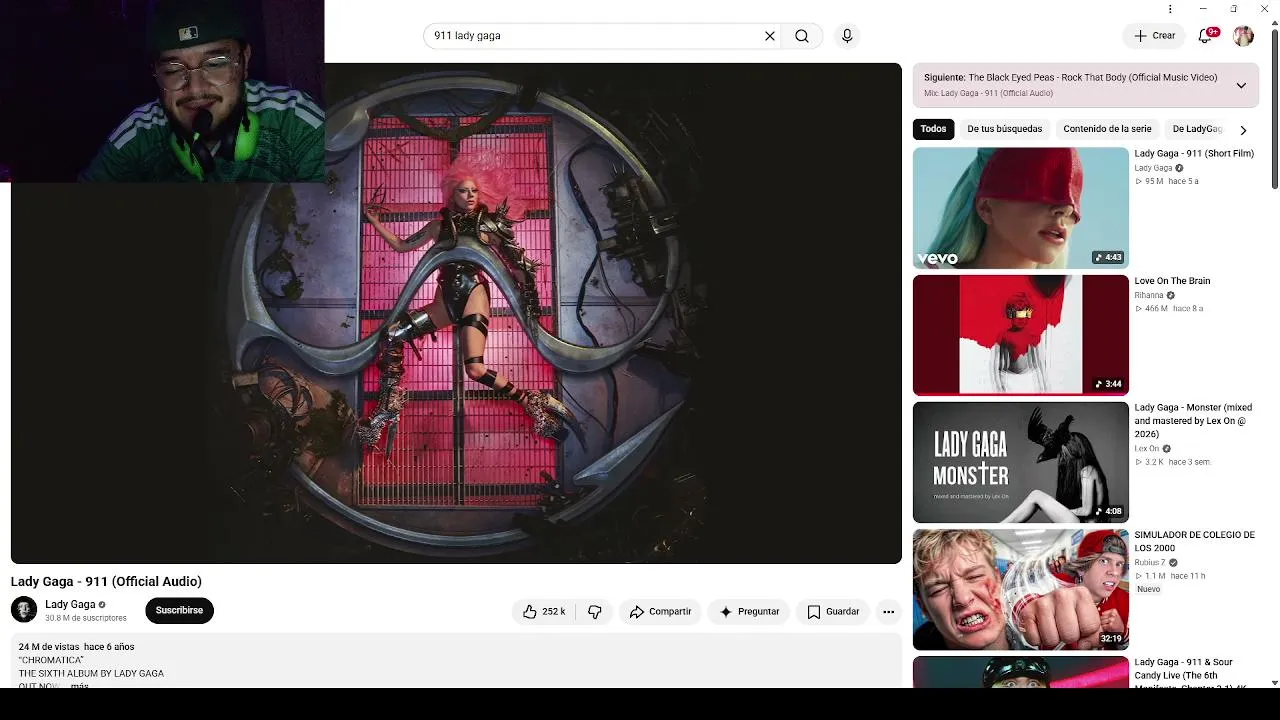Open the browser three-dot menu at top
Image resolution: width=1280 pixels, height=720 pixels.
tap(1170, 9)
